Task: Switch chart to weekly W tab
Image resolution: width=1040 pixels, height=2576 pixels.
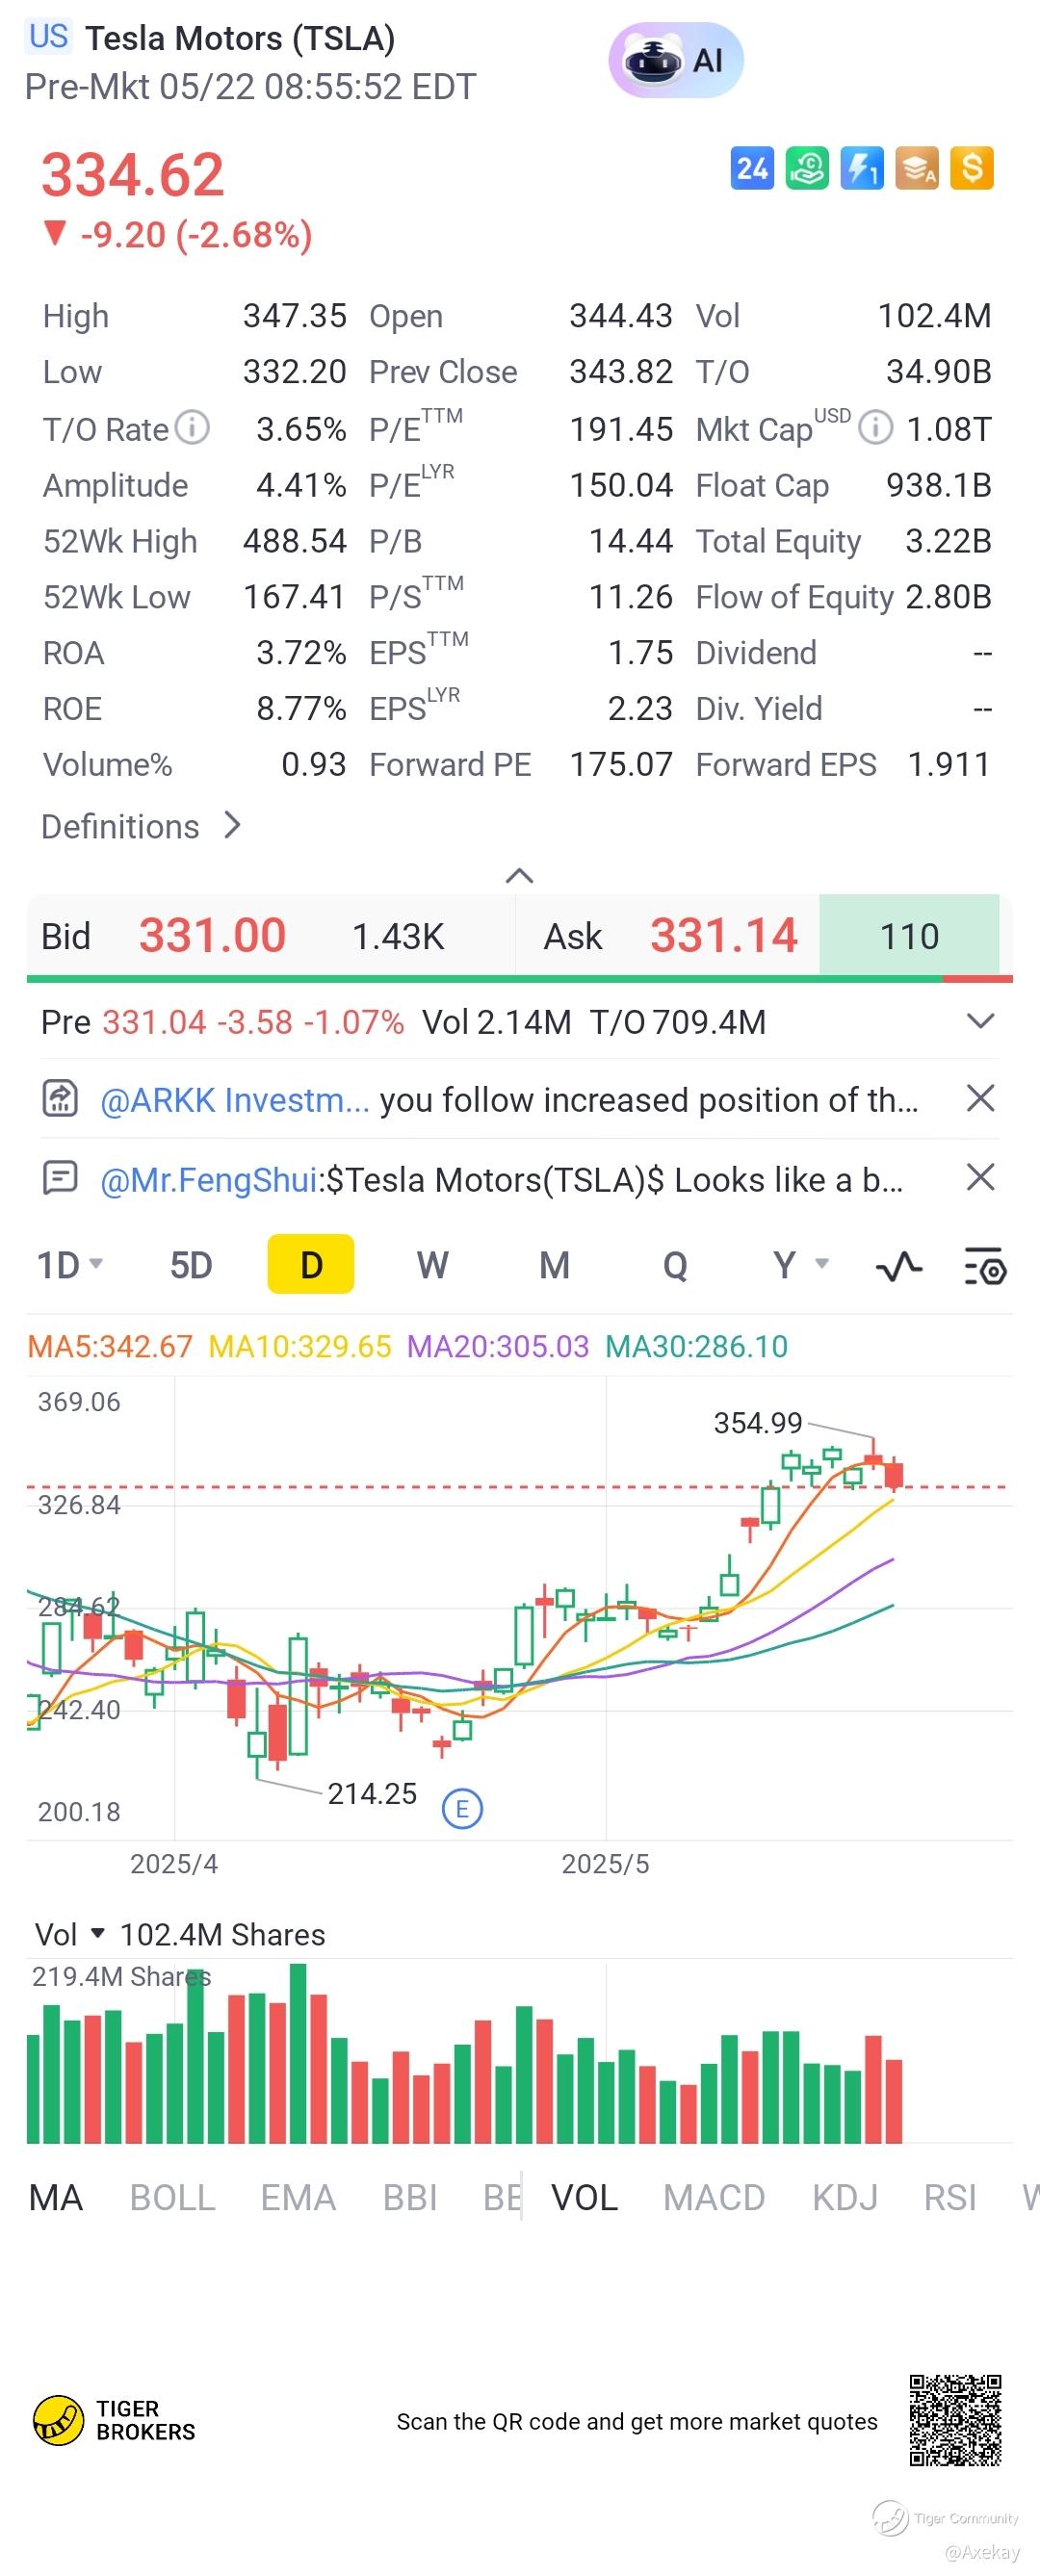Action: point(432,1265)
